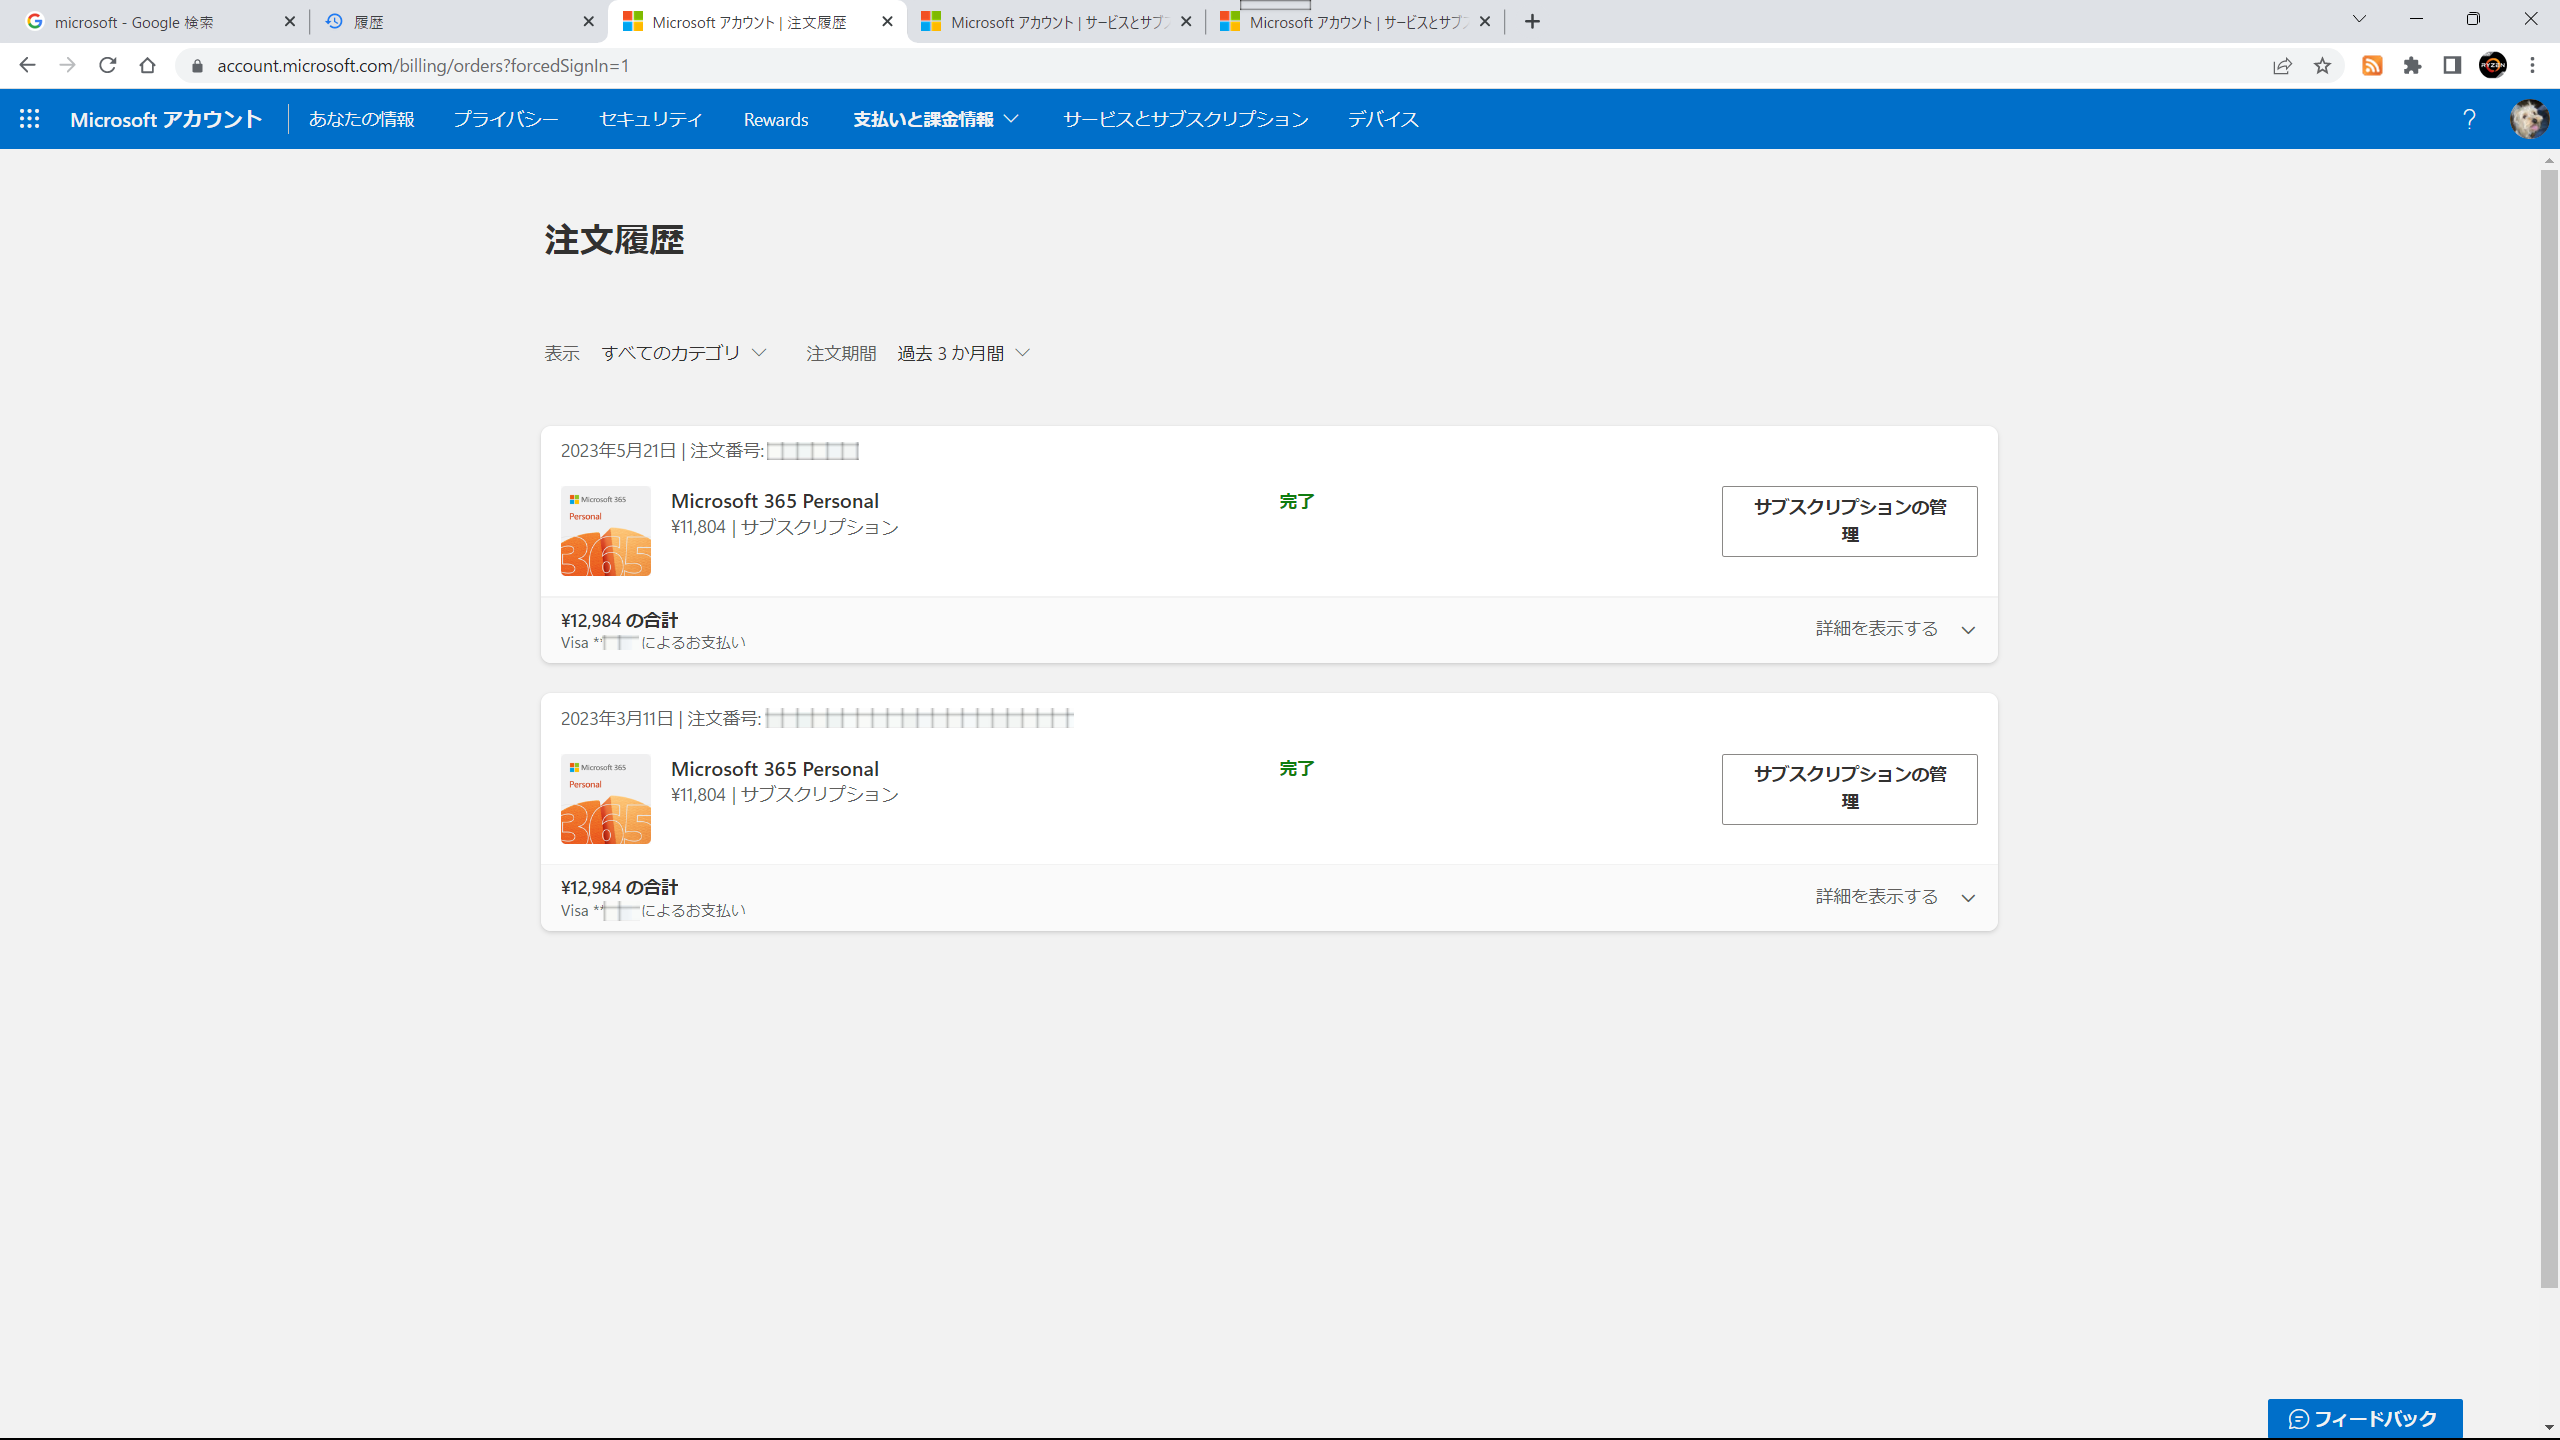The height and width of the screenshot is (1440, 2560).
Task: Close the 履歴 tab
Action: tap(588, 21)
